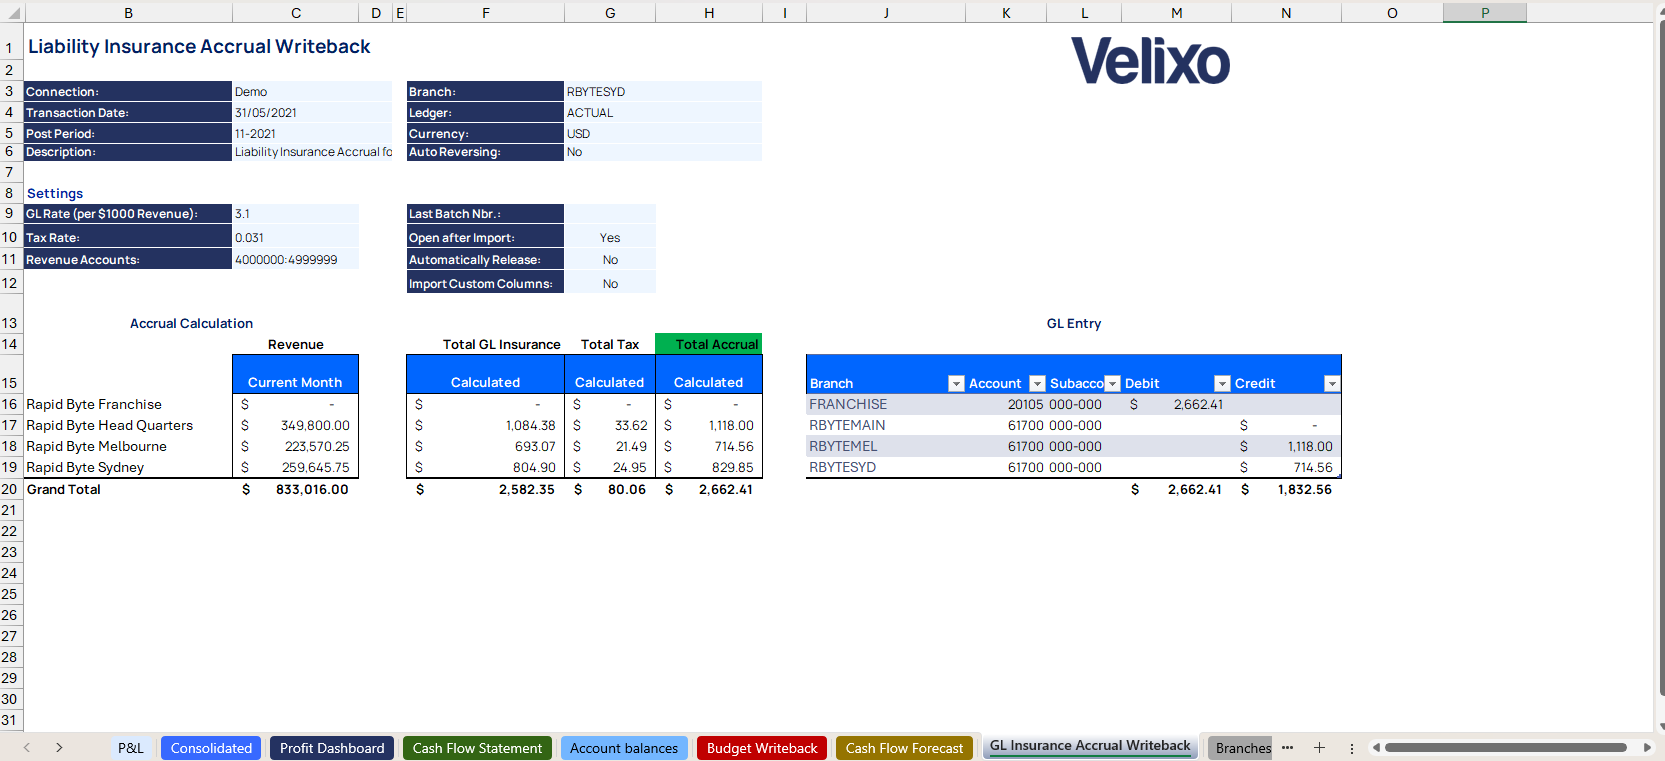Select the Open after Import 'Yes' cell
This screenshot has width=1665, height=761.
click(610, 237)
